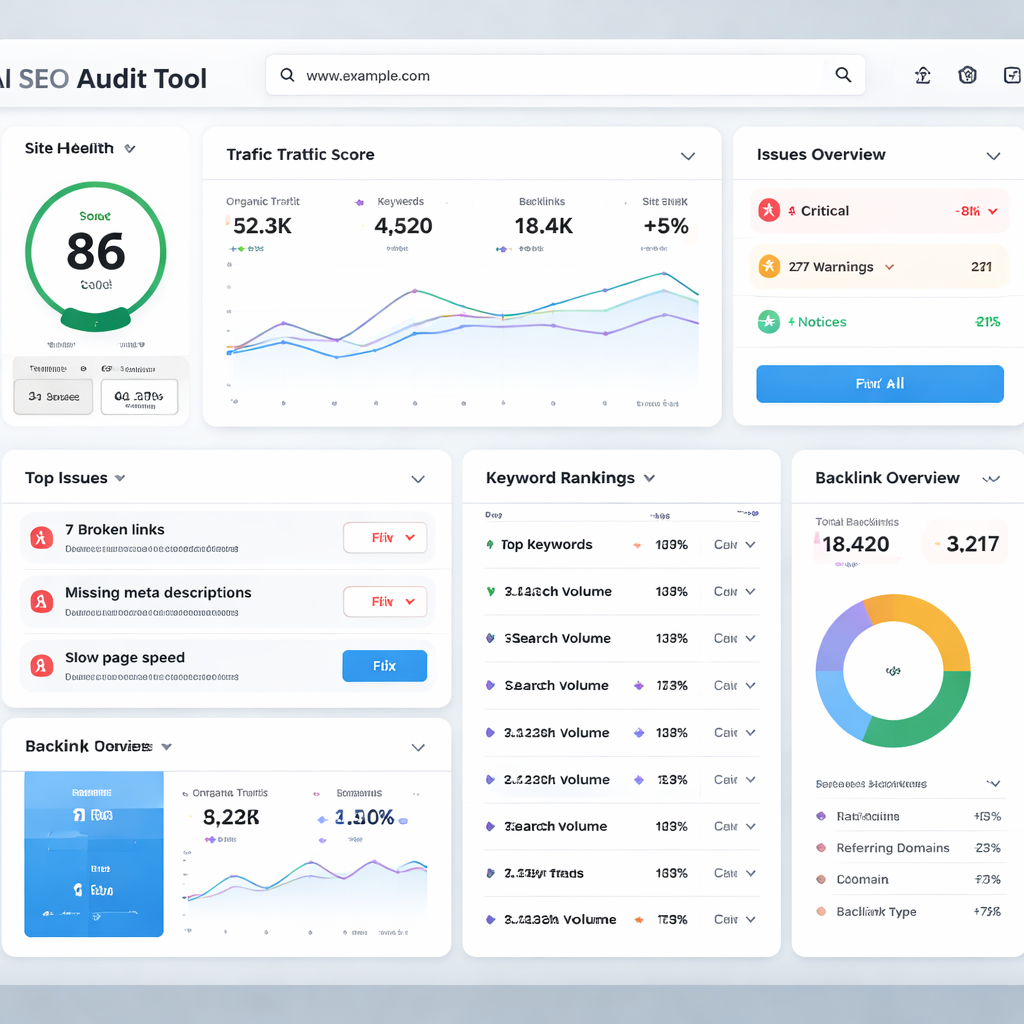1024x1024 pixels.
Task: Click the red broken links icon in Top Issues
Action: point(41,537)
